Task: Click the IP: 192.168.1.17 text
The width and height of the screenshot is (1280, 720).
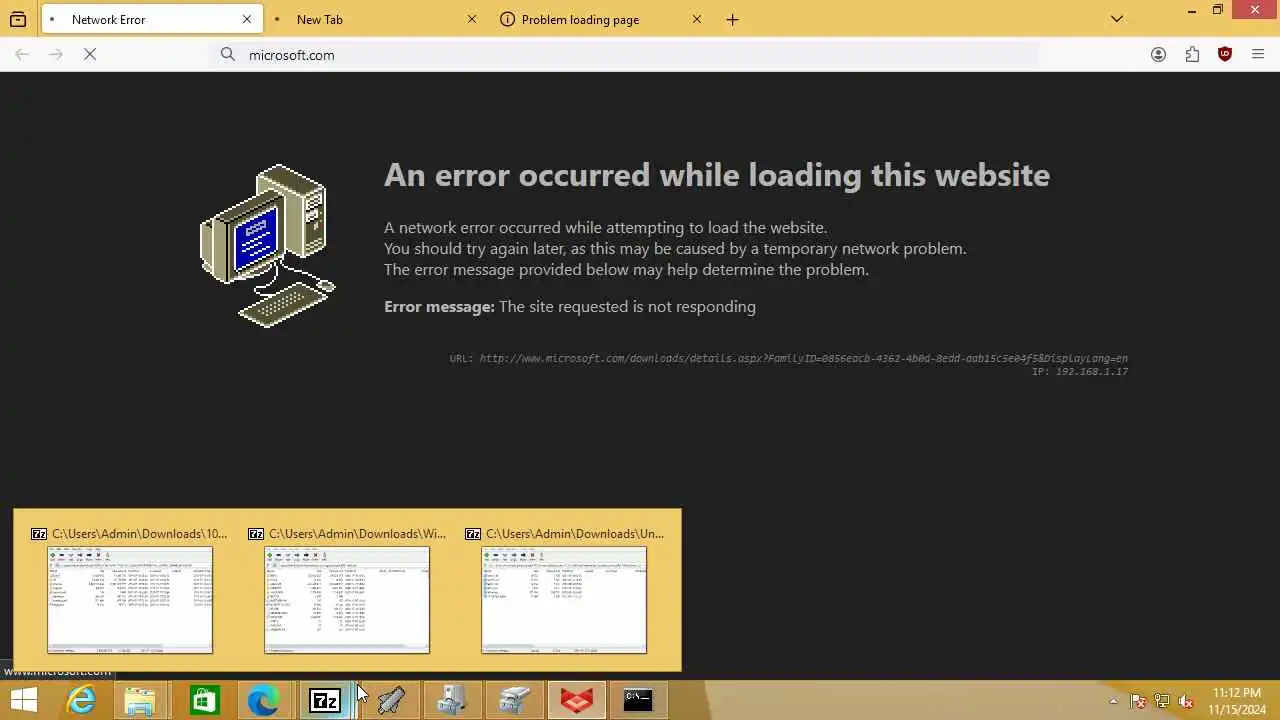Action: click(1080, 372)
